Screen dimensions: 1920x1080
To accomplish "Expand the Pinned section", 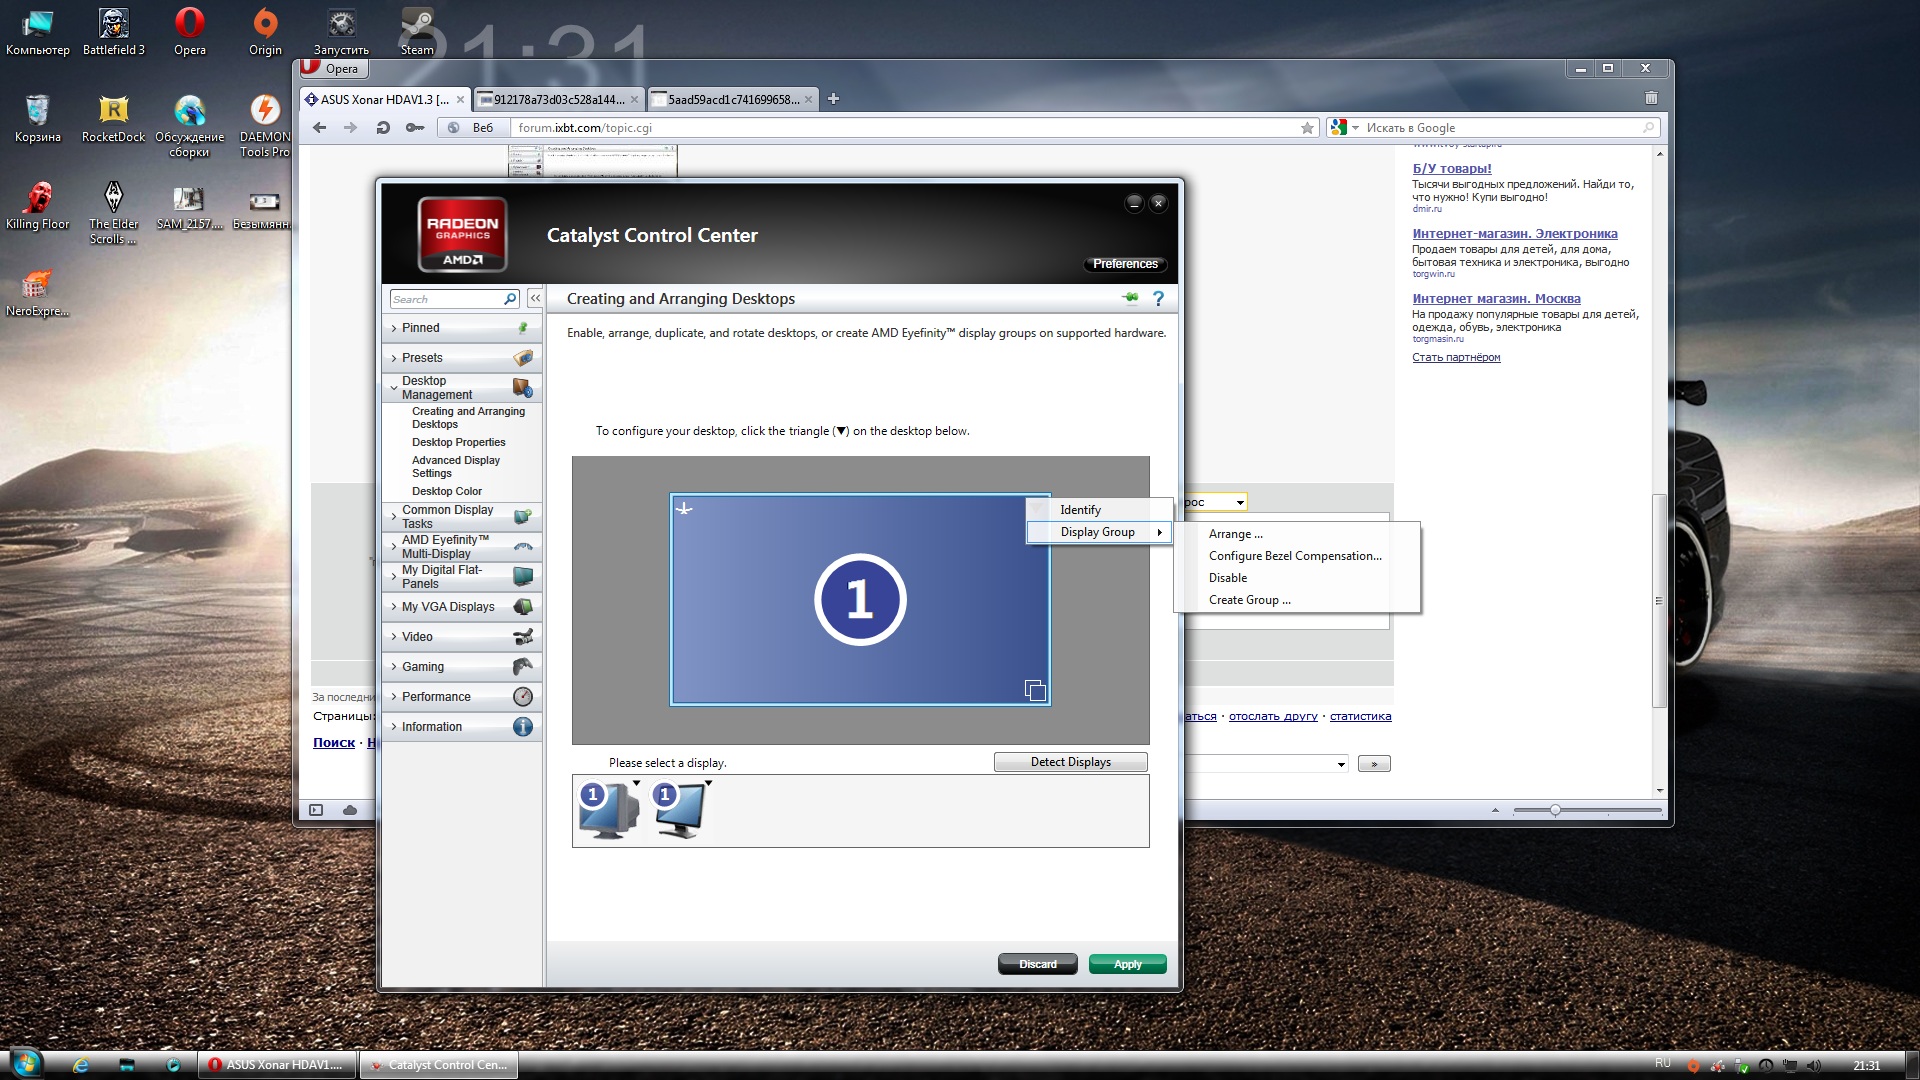I will 462,328.
